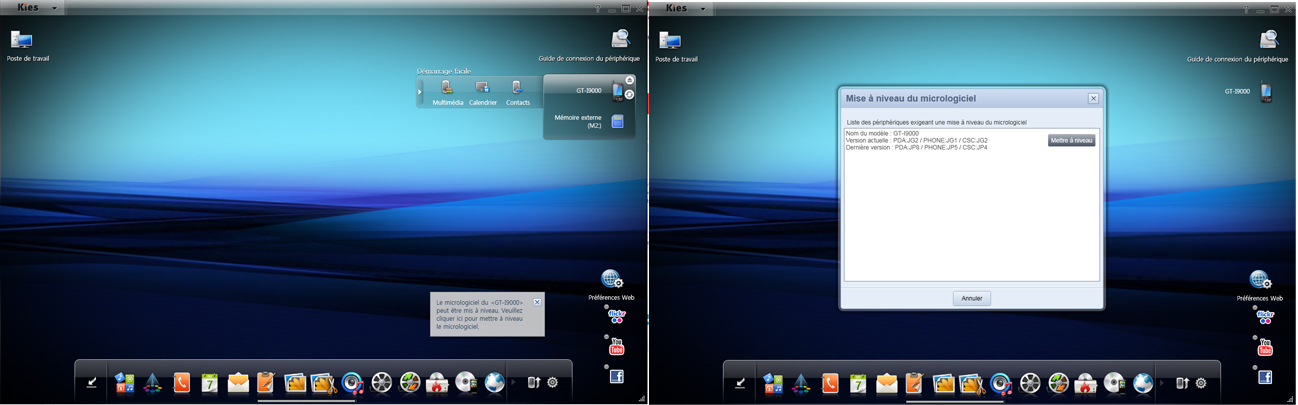Click the firmware update notification text

480,314
